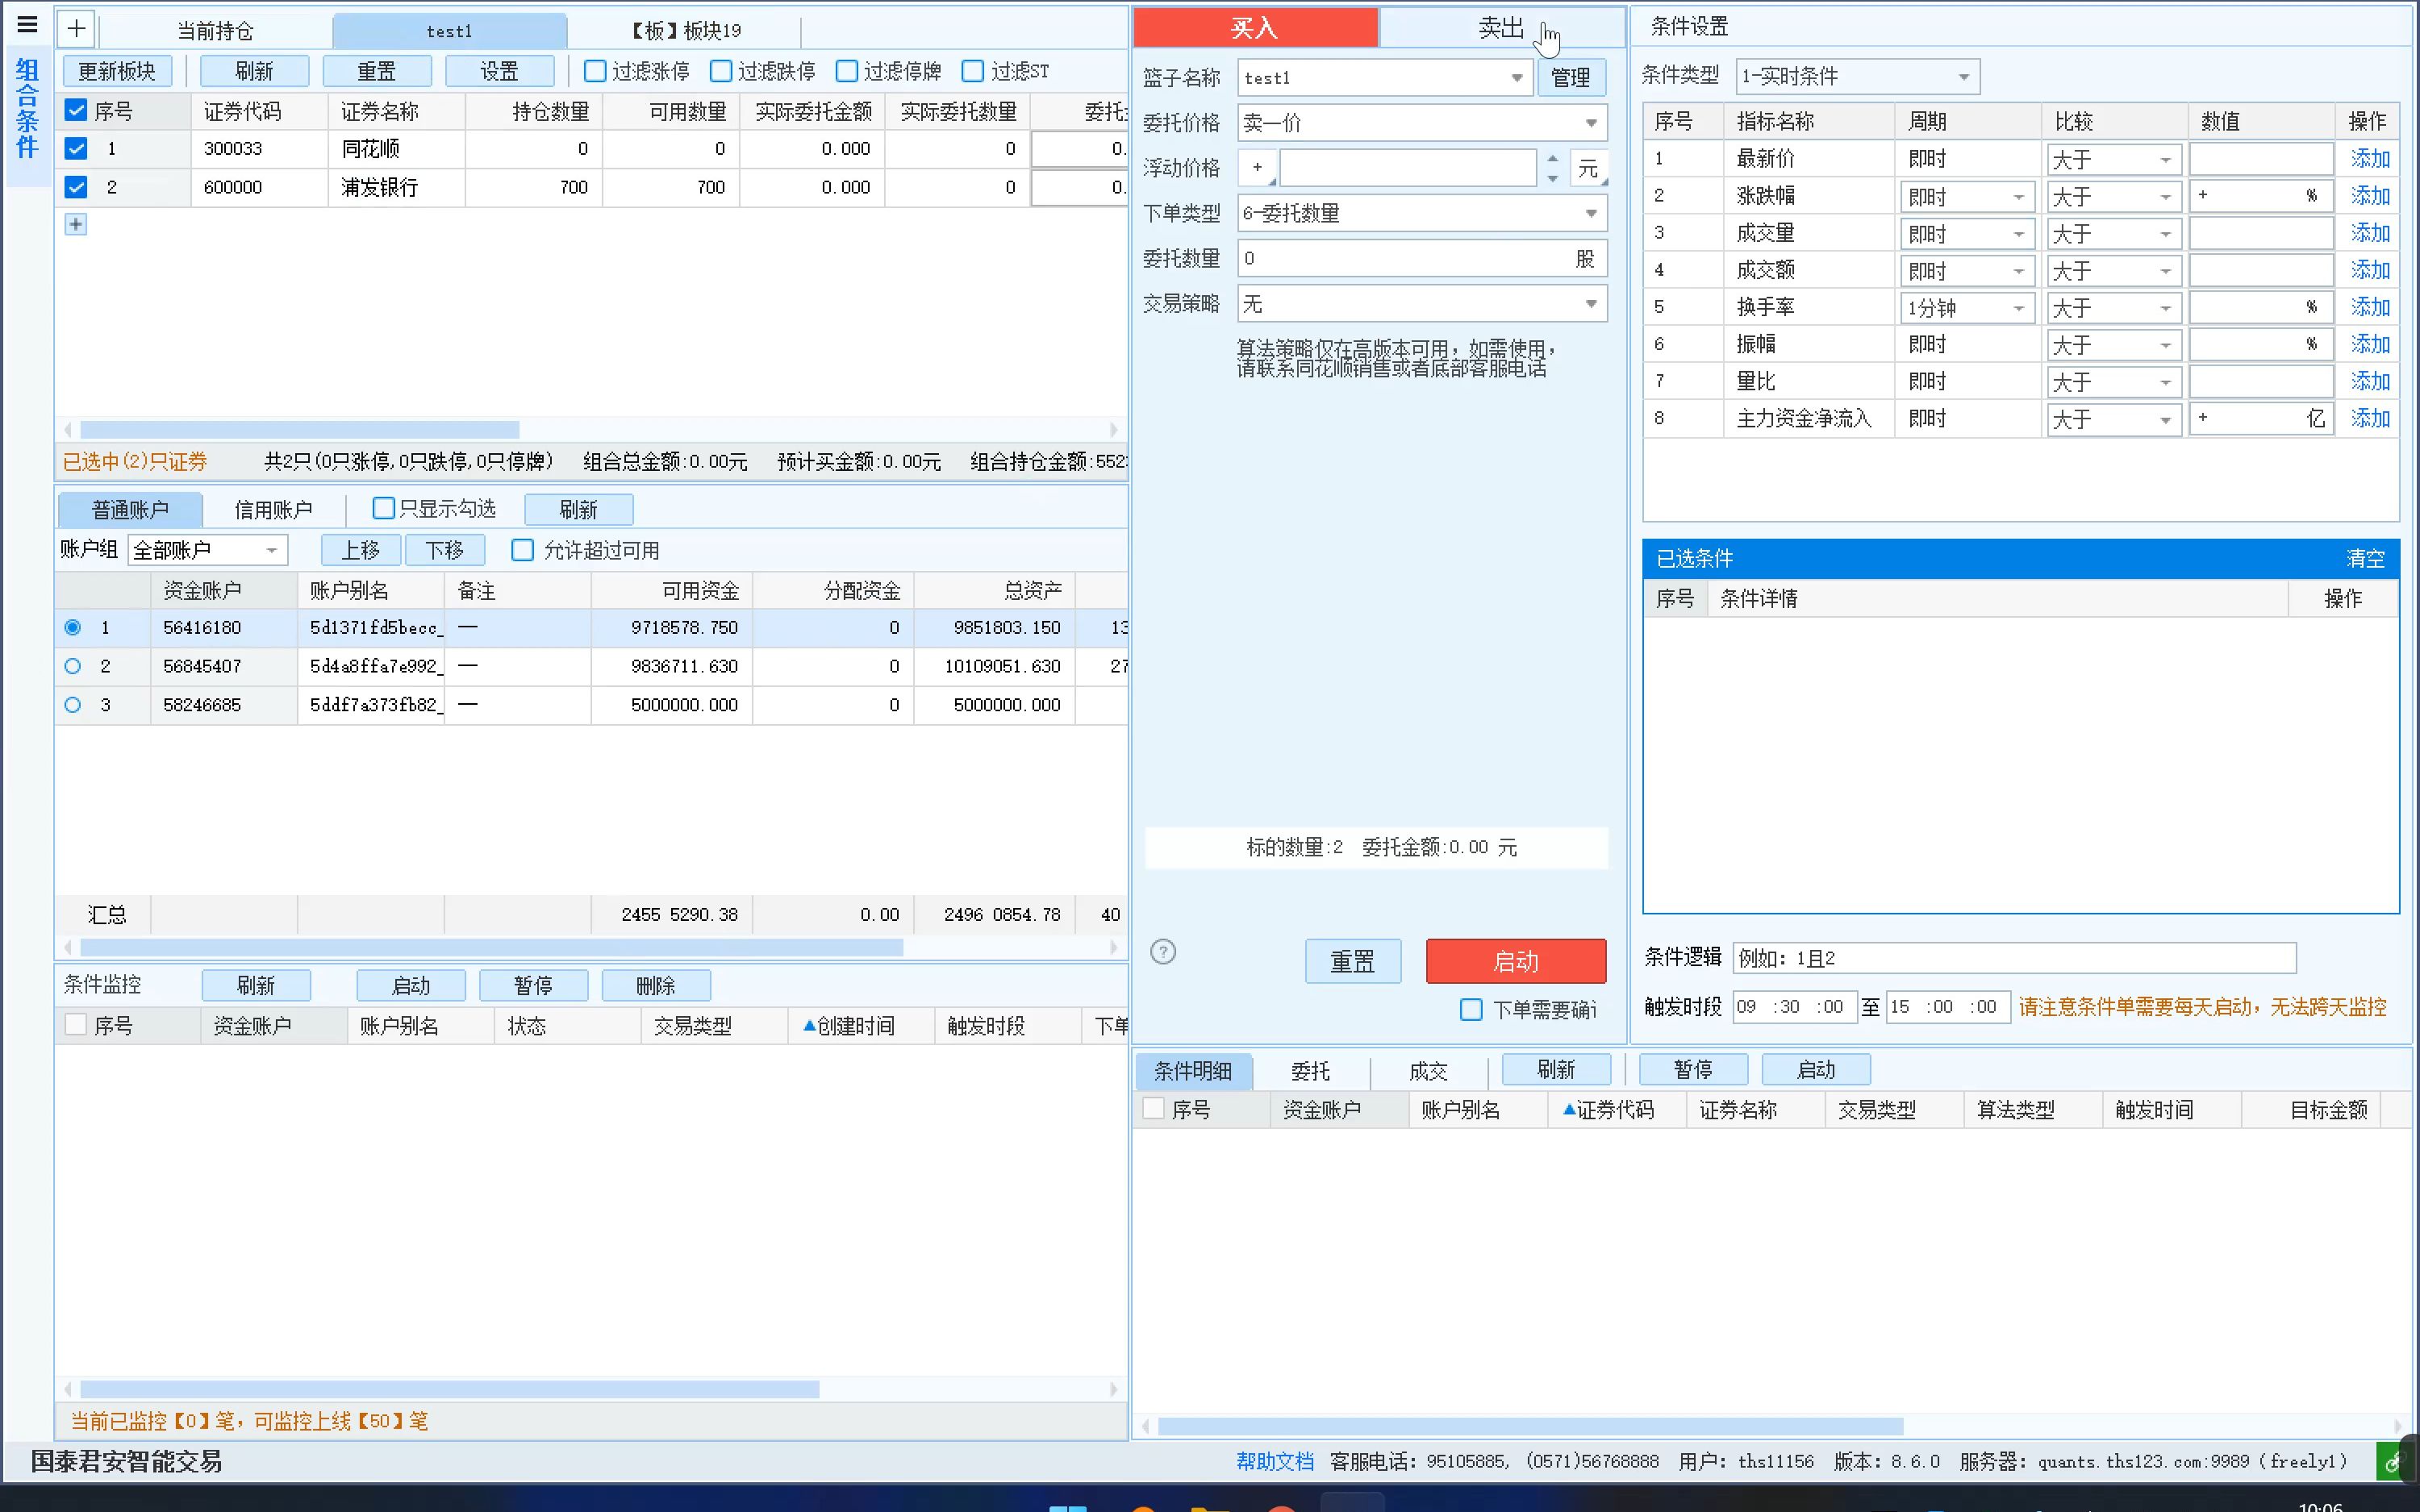Image resolution: width=2420 pixels, height=1512 pixels.
Task: Expand the 下单类型 6-委托数量 dropdown
Action: coord(1422,213)
